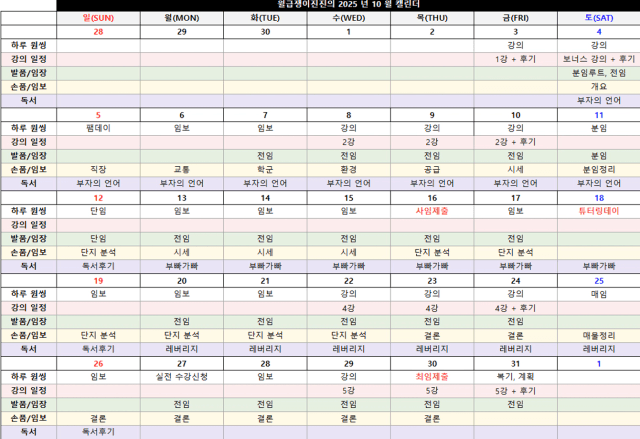Click the '분임루트, 전임' cell
Screen dimensions: 640x439
(599, 73)
